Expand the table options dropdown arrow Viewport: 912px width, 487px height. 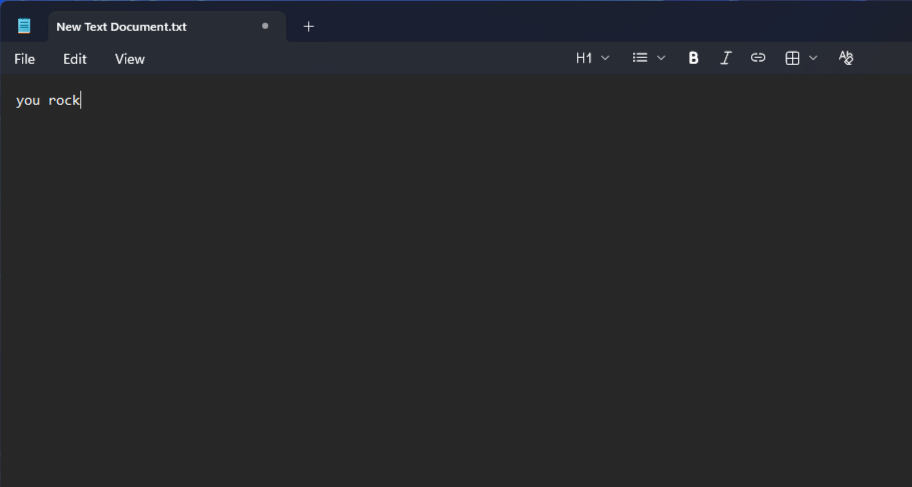coord(813,58)
